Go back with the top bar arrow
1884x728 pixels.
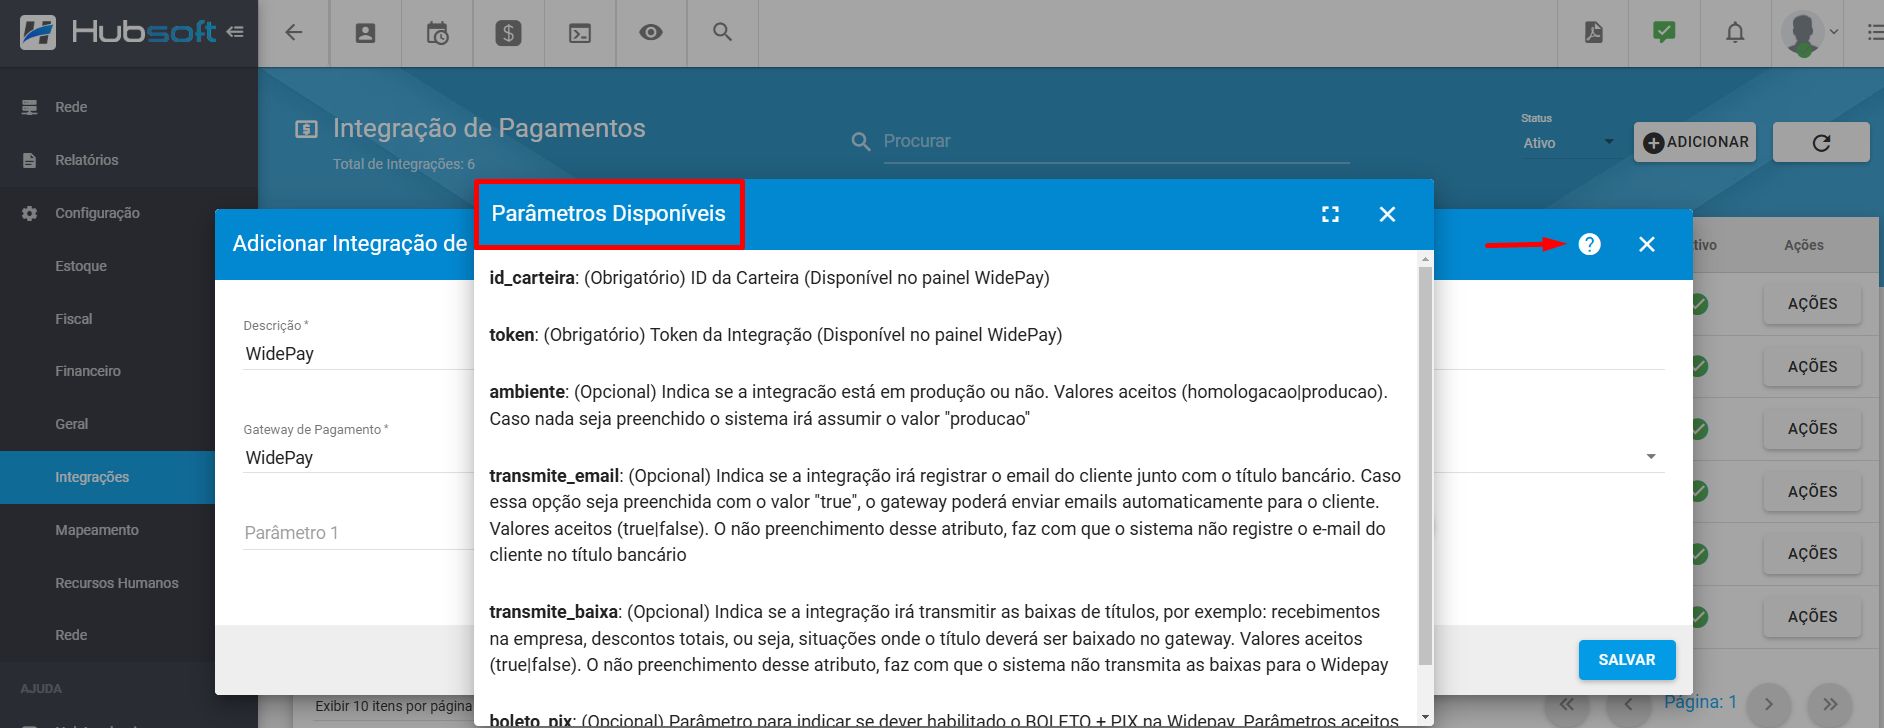(294, 33)
